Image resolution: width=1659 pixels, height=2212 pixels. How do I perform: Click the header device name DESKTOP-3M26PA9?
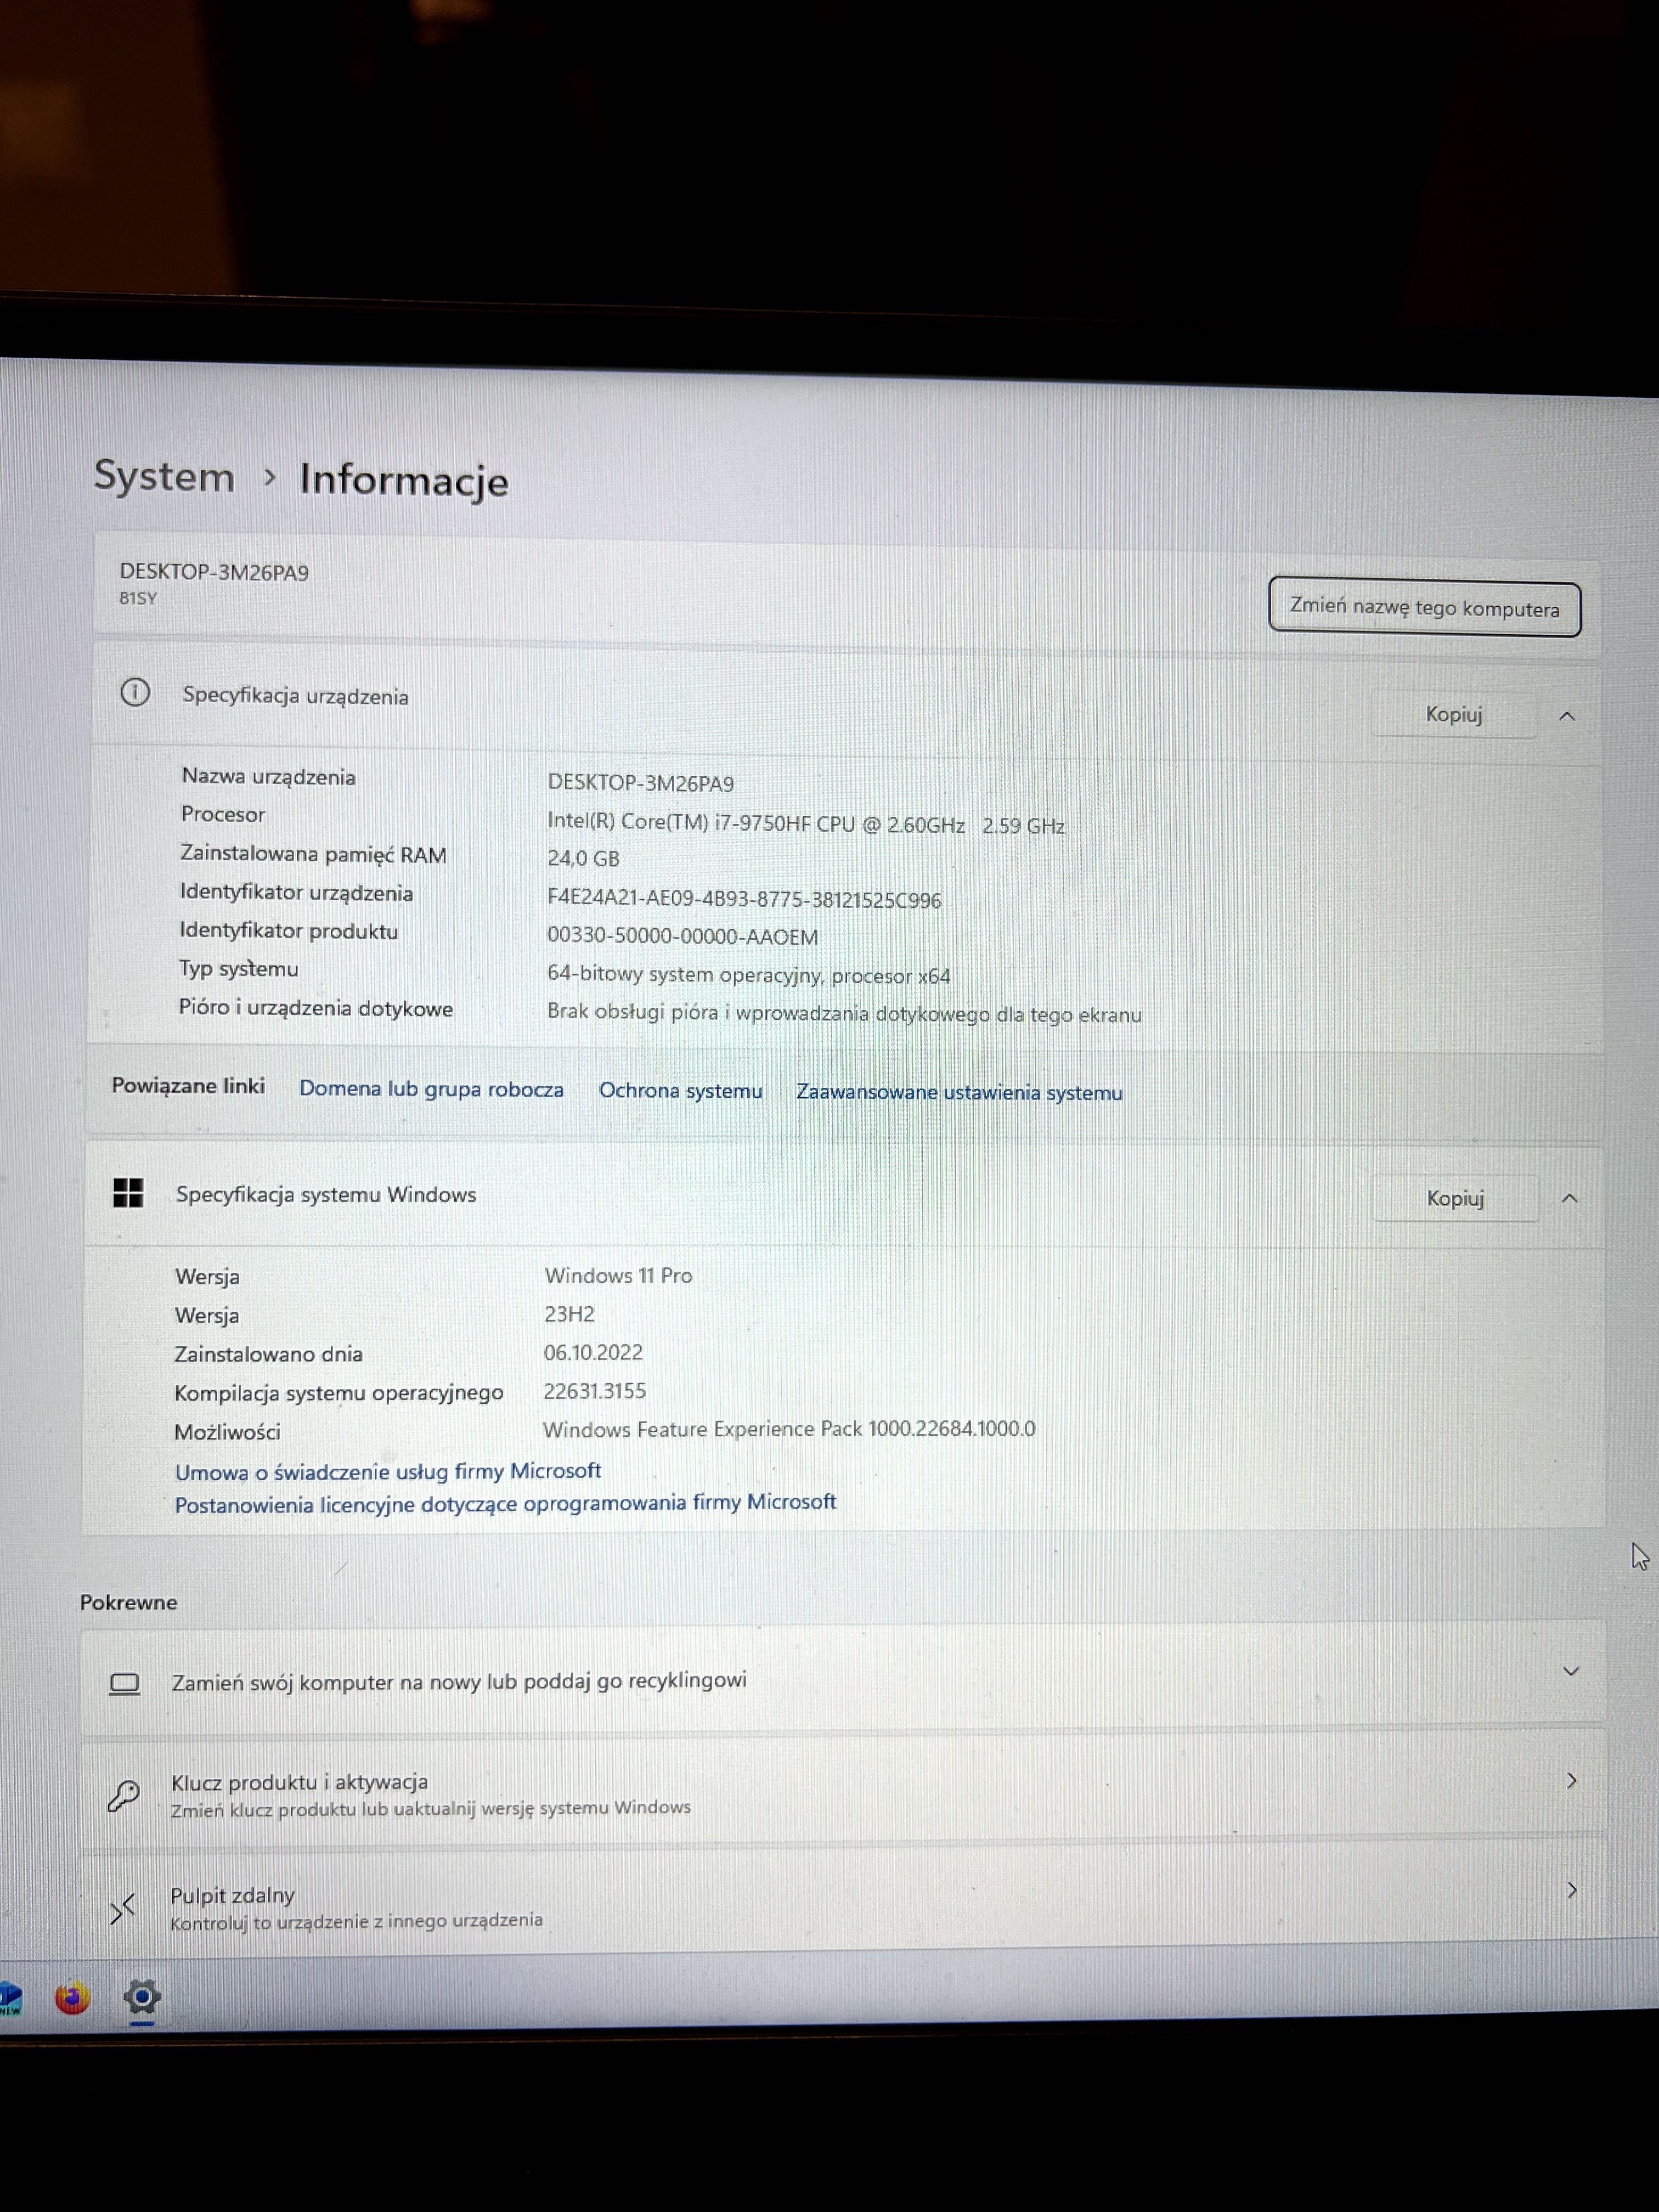(x=214, y=572)
